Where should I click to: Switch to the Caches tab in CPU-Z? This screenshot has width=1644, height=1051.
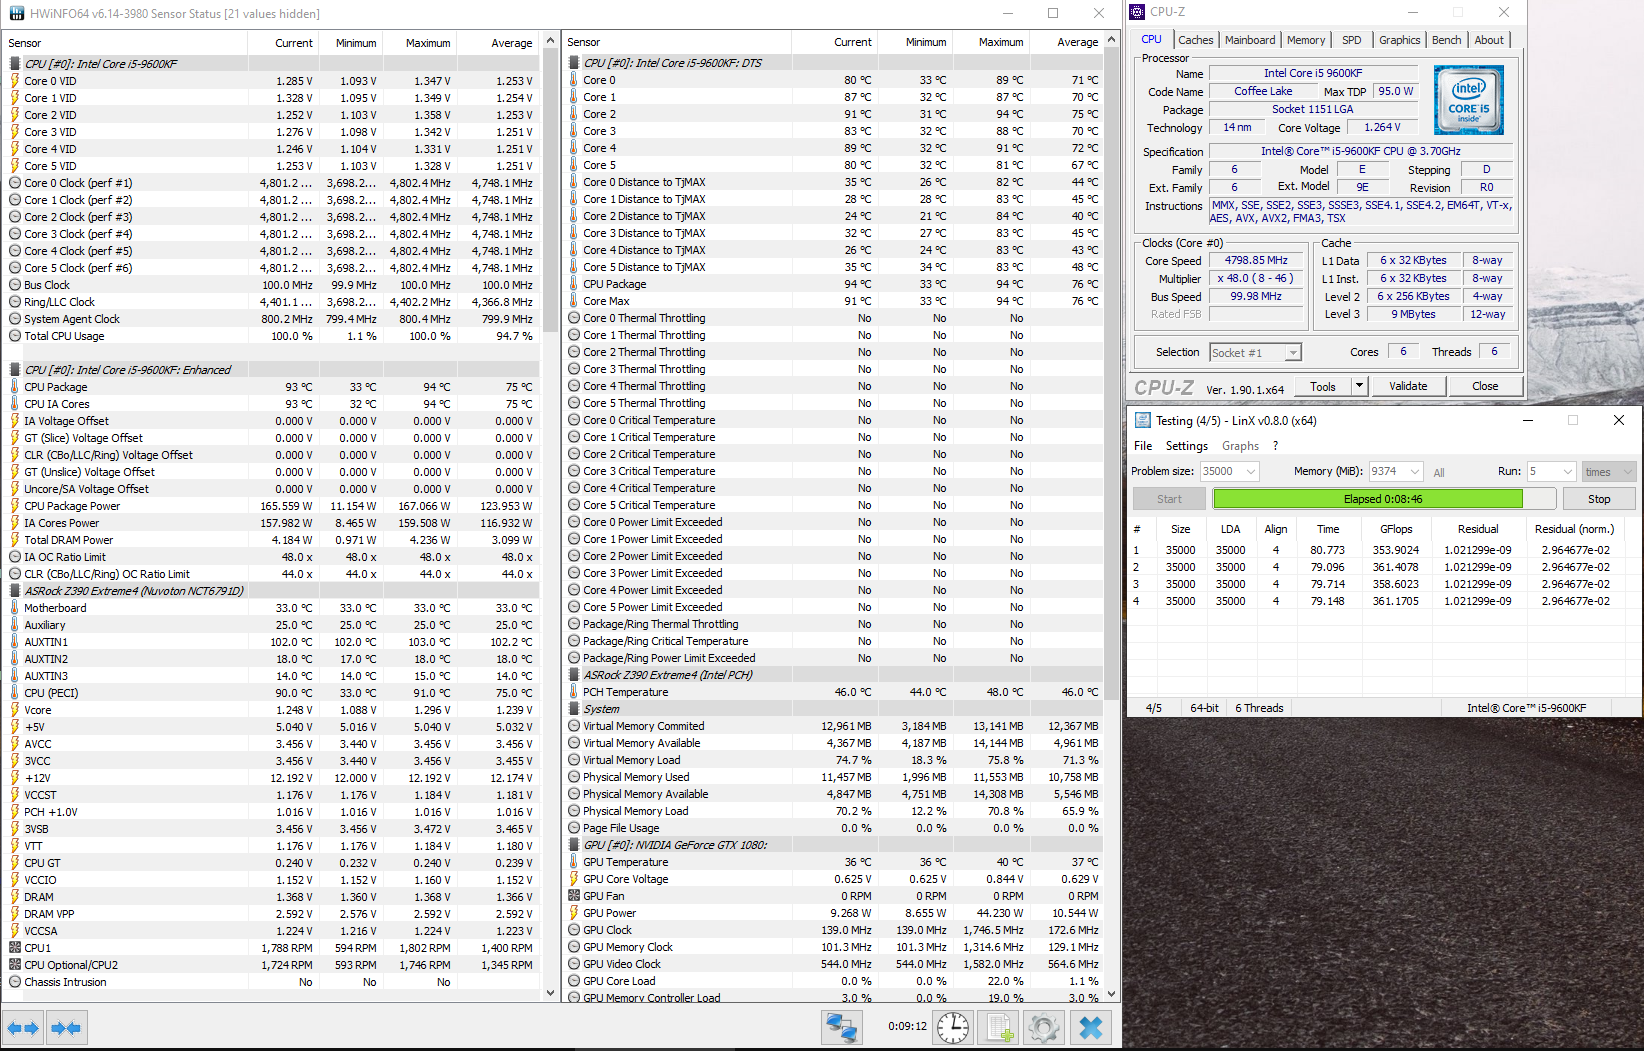(1195, 40)
